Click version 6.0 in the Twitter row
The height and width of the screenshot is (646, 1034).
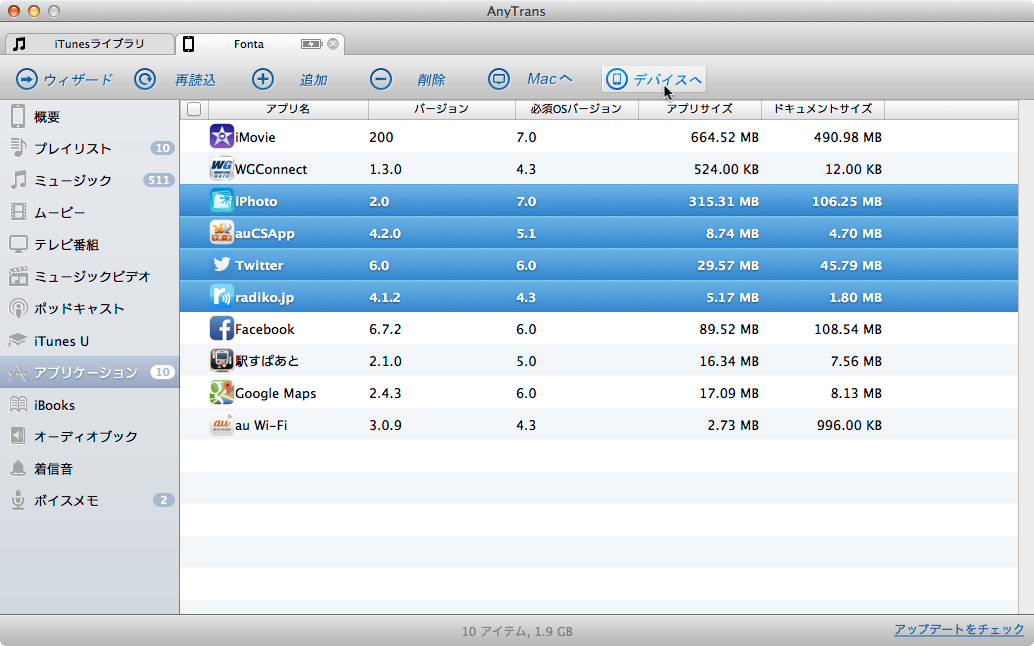[x=379, y=266]
